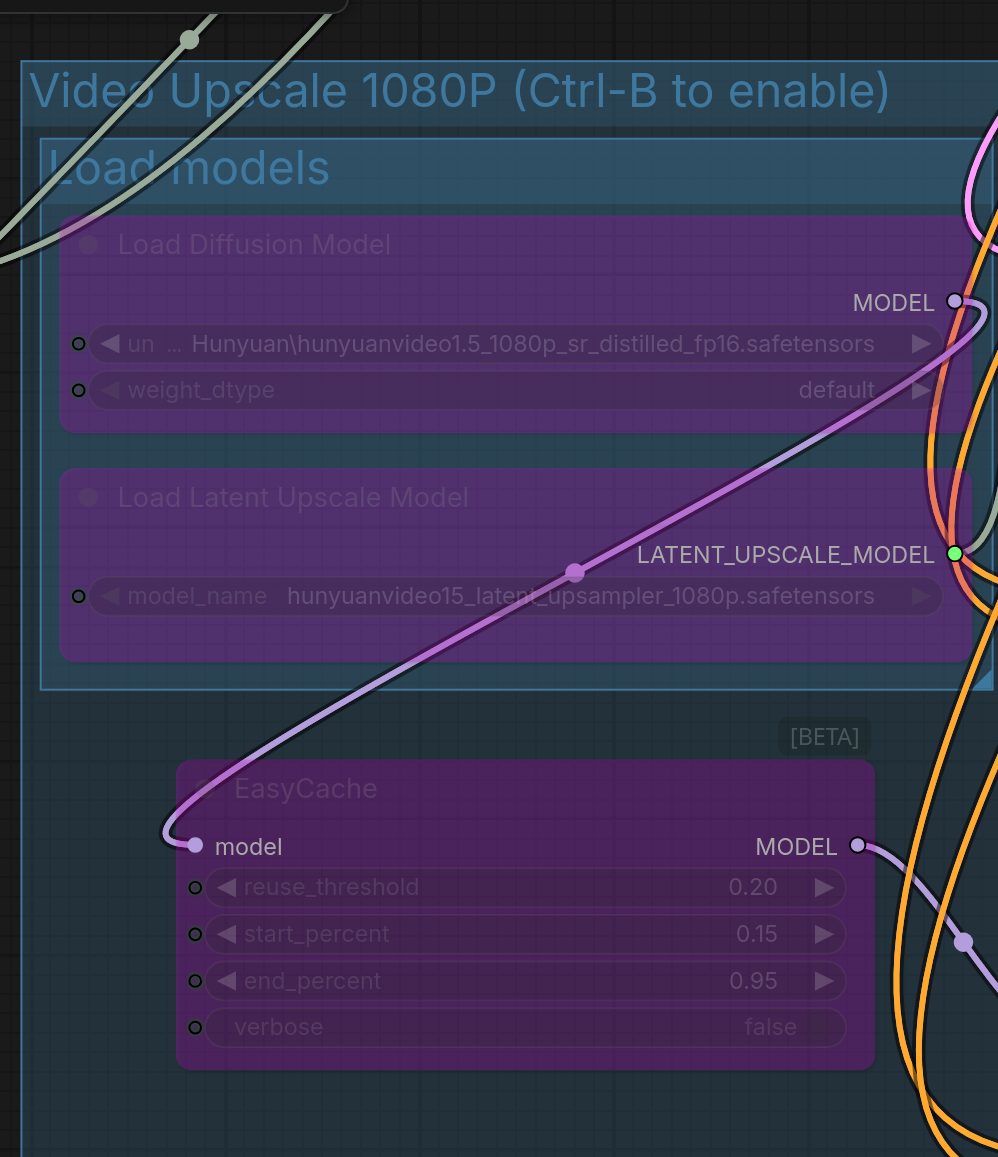This screenshot has height=1157, width=998.
Task: Click the EasyCache node collapse dot
Action: coord(204,788)
